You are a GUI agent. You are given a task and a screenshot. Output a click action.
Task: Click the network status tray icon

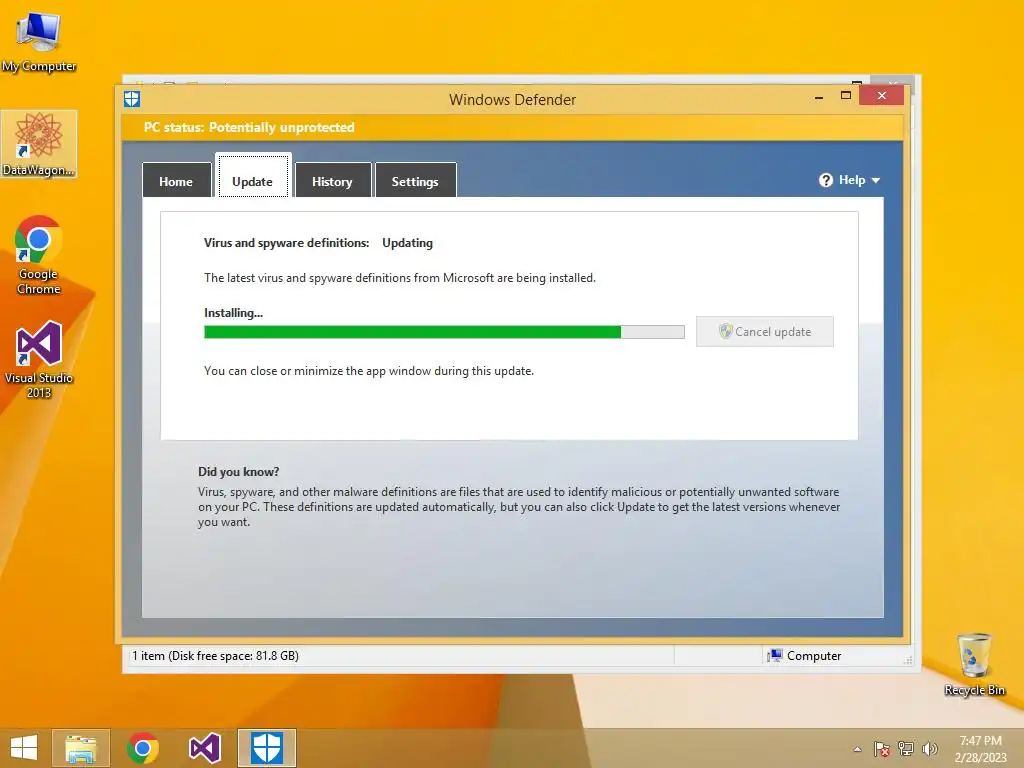906,749
